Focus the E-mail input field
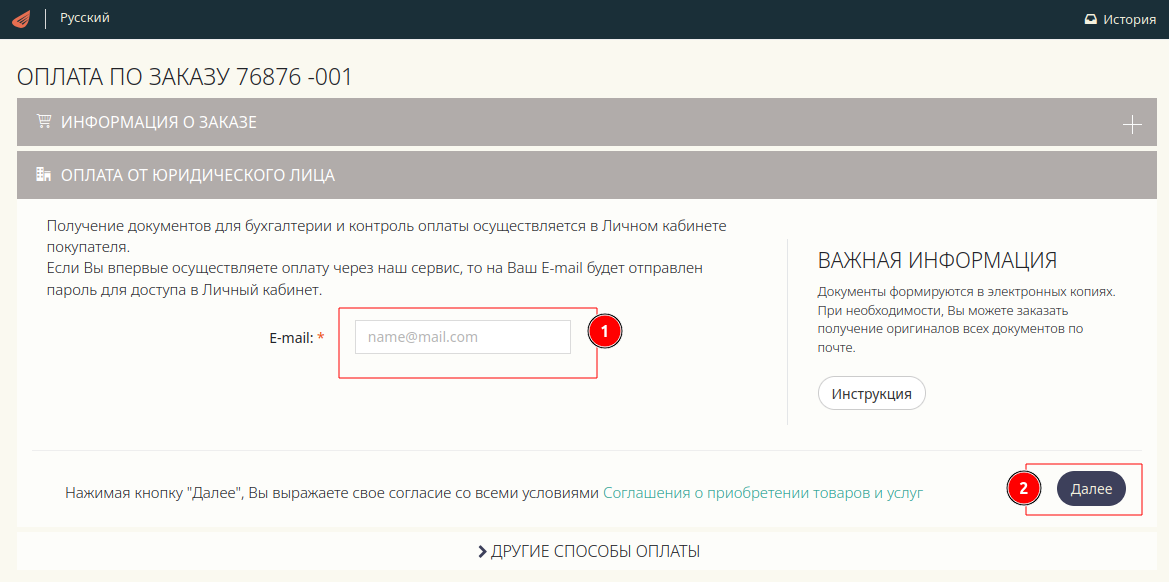 click(x=462, y=337)
